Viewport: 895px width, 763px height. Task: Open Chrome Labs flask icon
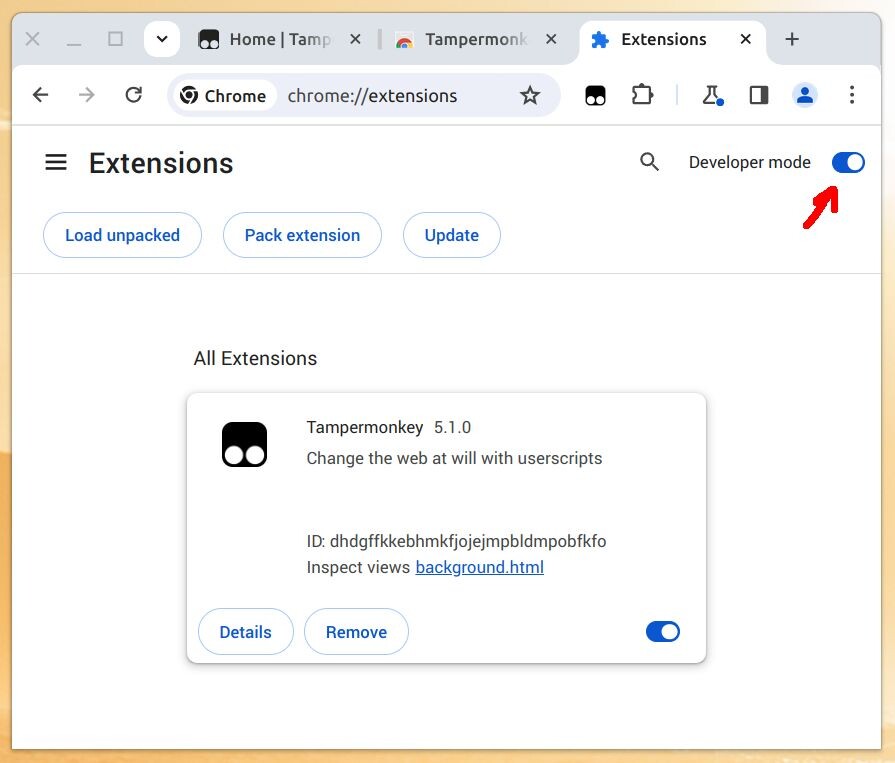tap(712, 95)
